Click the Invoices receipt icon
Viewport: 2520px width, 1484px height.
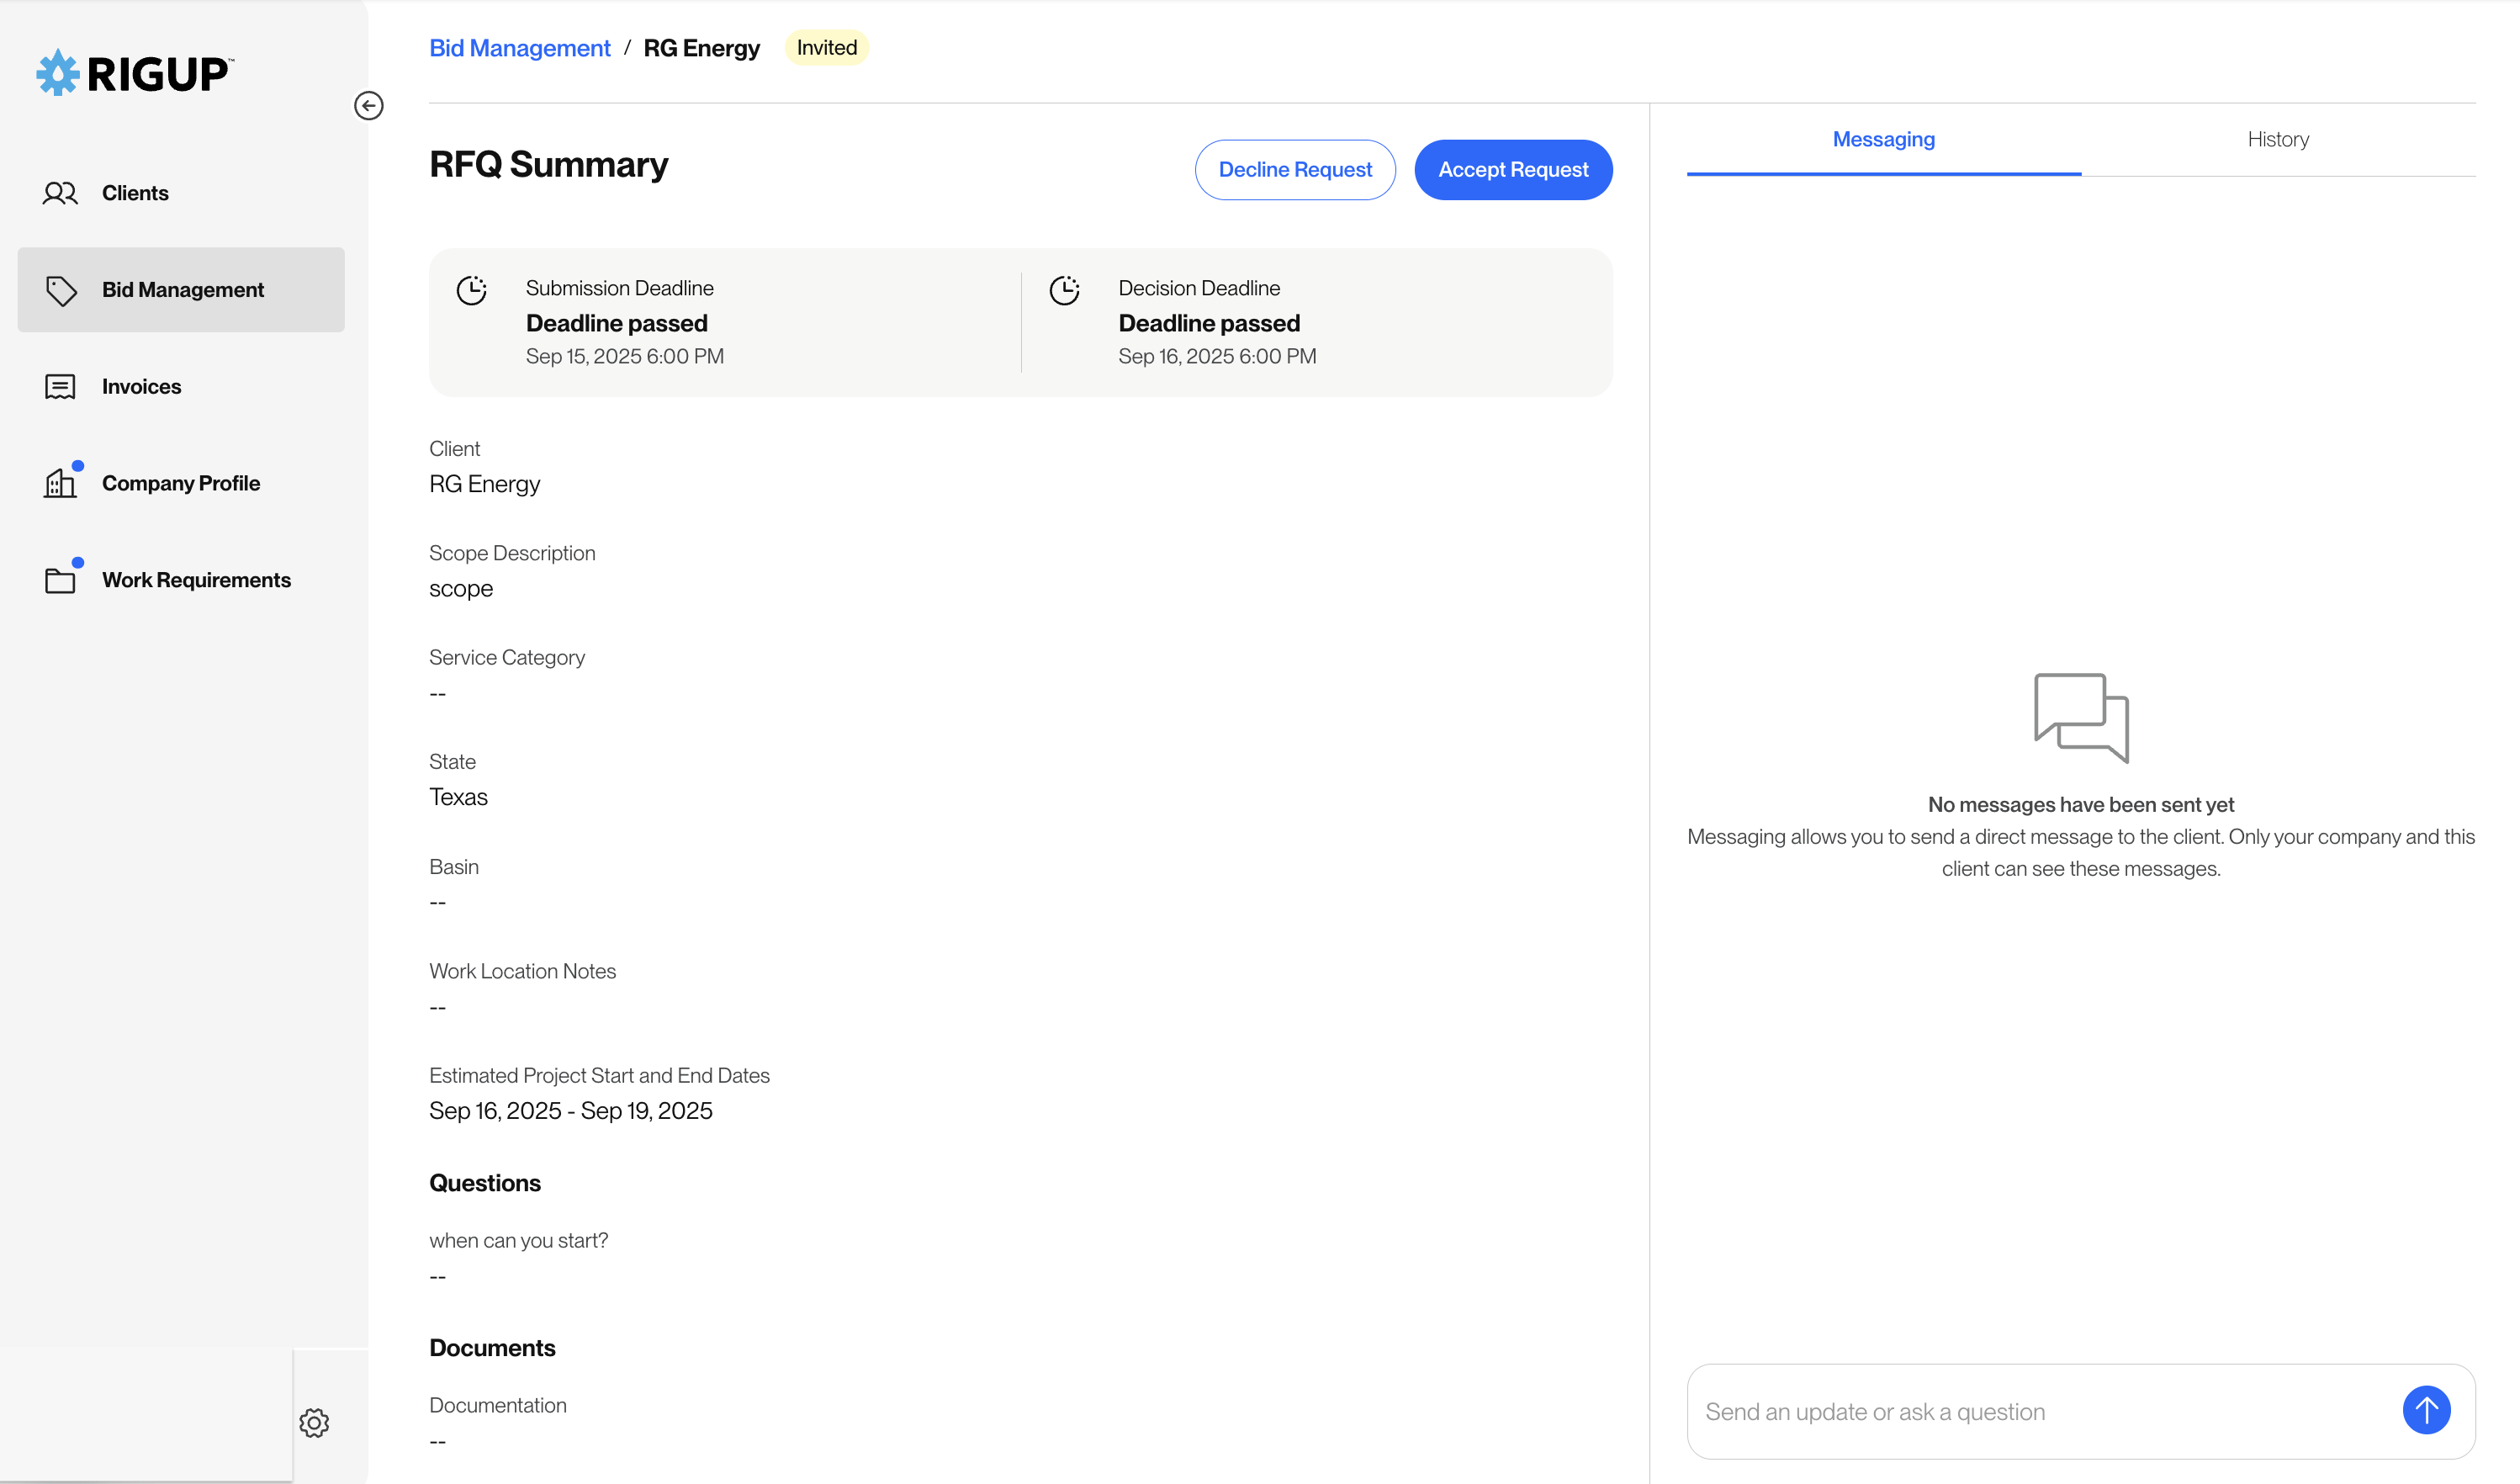[60, 387]
